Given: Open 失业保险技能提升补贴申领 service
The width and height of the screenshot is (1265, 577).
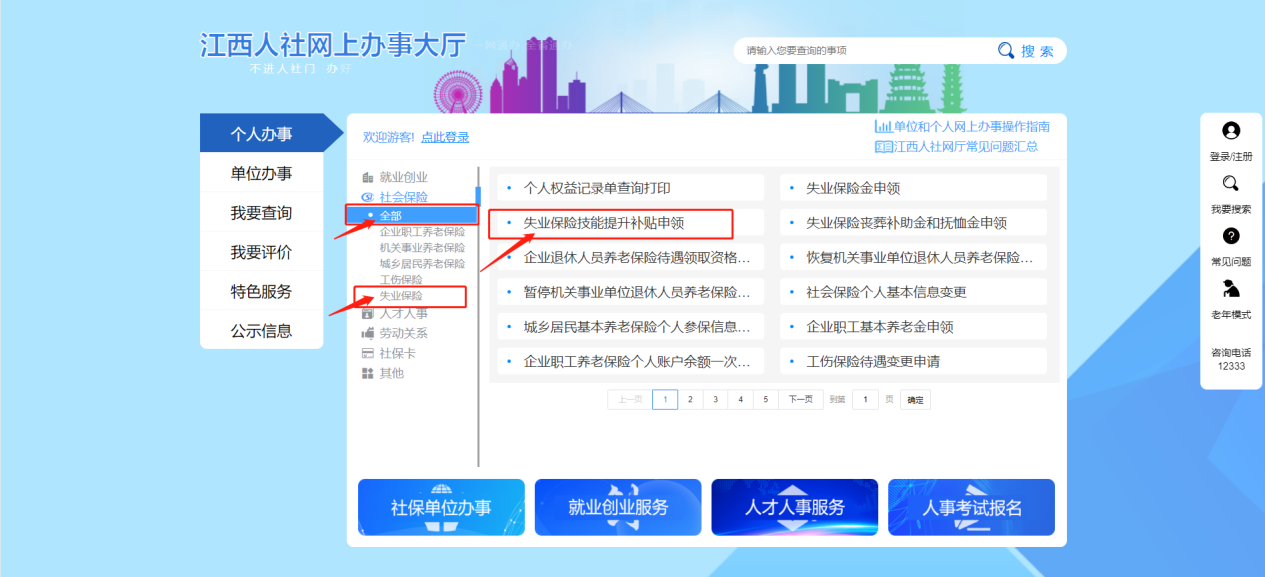Looking at the screenshot, I should 603,223.
